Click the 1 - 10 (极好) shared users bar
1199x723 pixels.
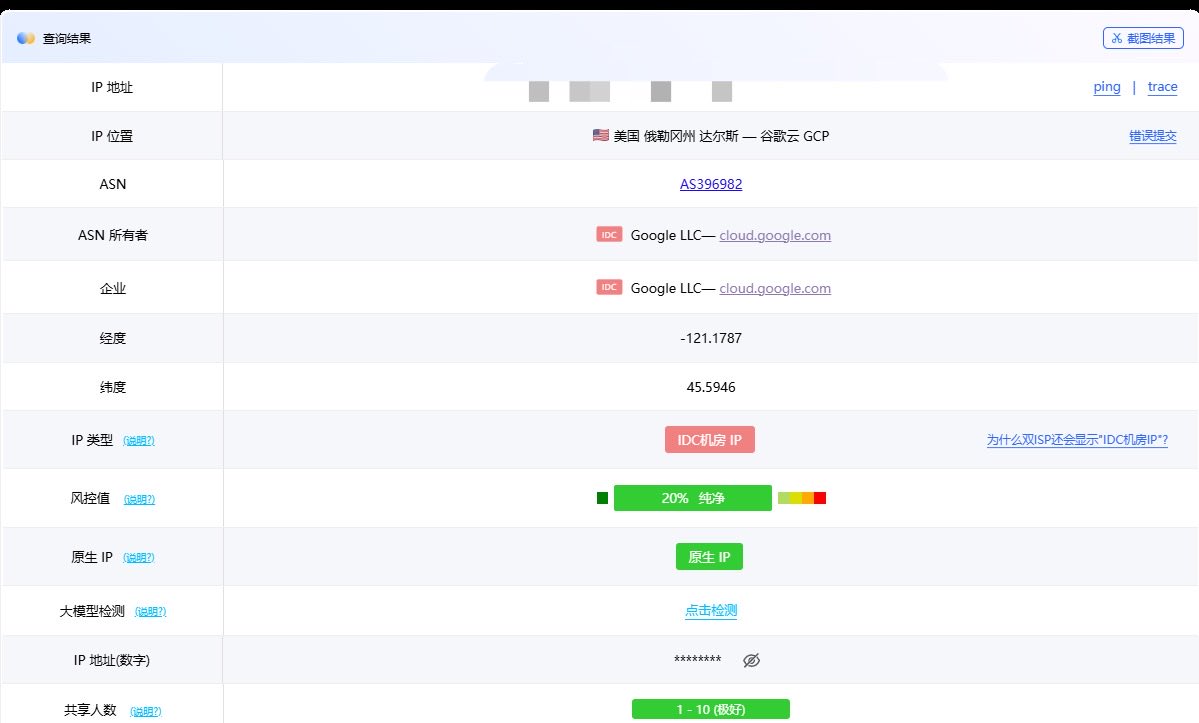710,709
